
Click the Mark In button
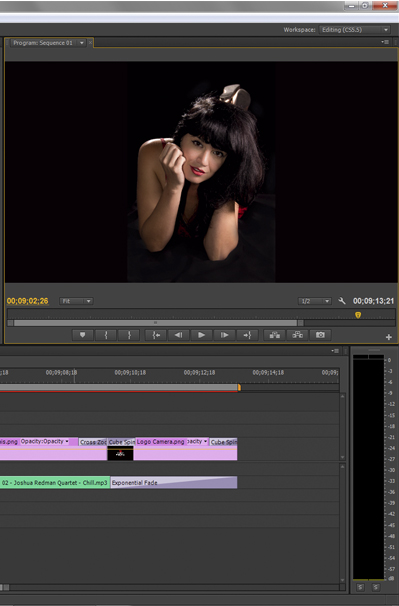[x=106, y=335]
